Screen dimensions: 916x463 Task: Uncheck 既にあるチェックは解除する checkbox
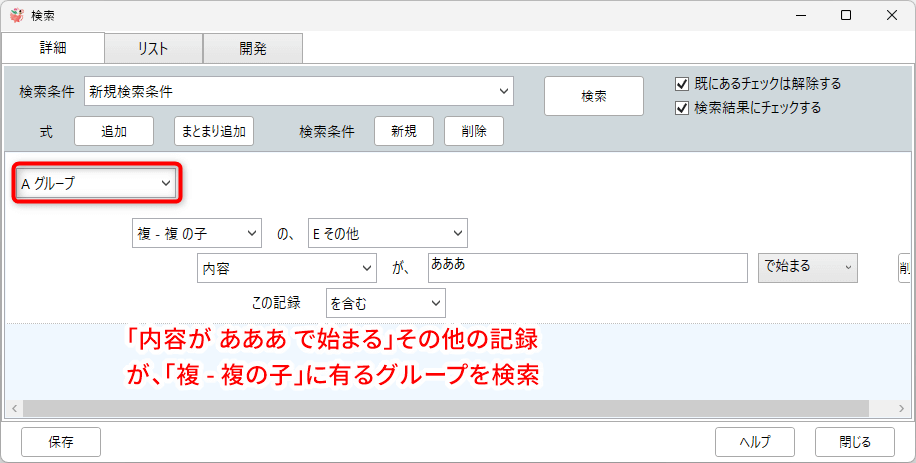click(683, 83)
